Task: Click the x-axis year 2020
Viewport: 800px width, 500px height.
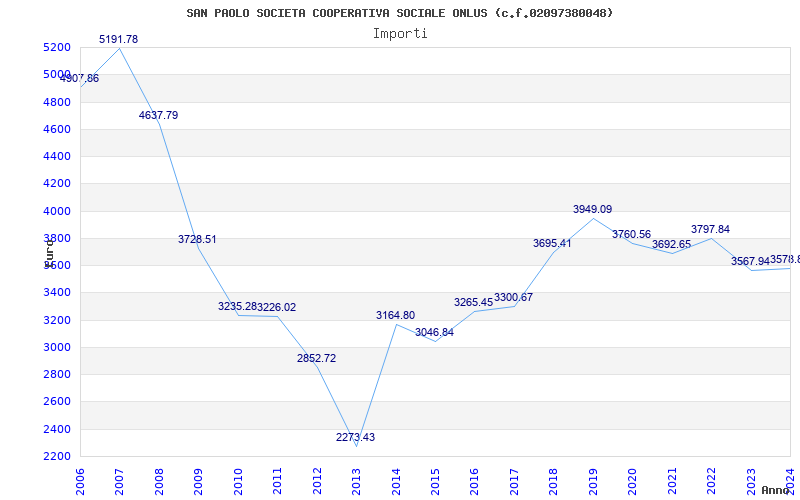Action: (x=633, y=482)
